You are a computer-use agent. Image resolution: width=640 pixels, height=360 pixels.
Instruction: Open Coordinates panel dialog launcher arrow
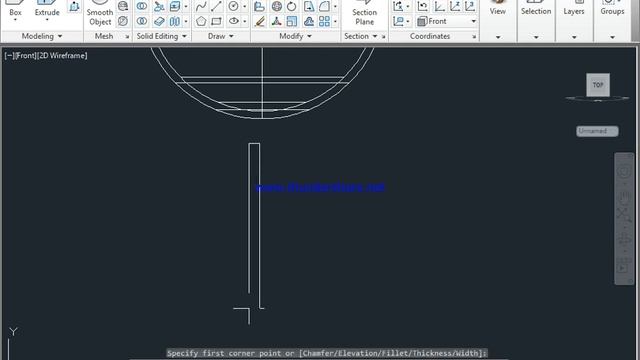474,37
